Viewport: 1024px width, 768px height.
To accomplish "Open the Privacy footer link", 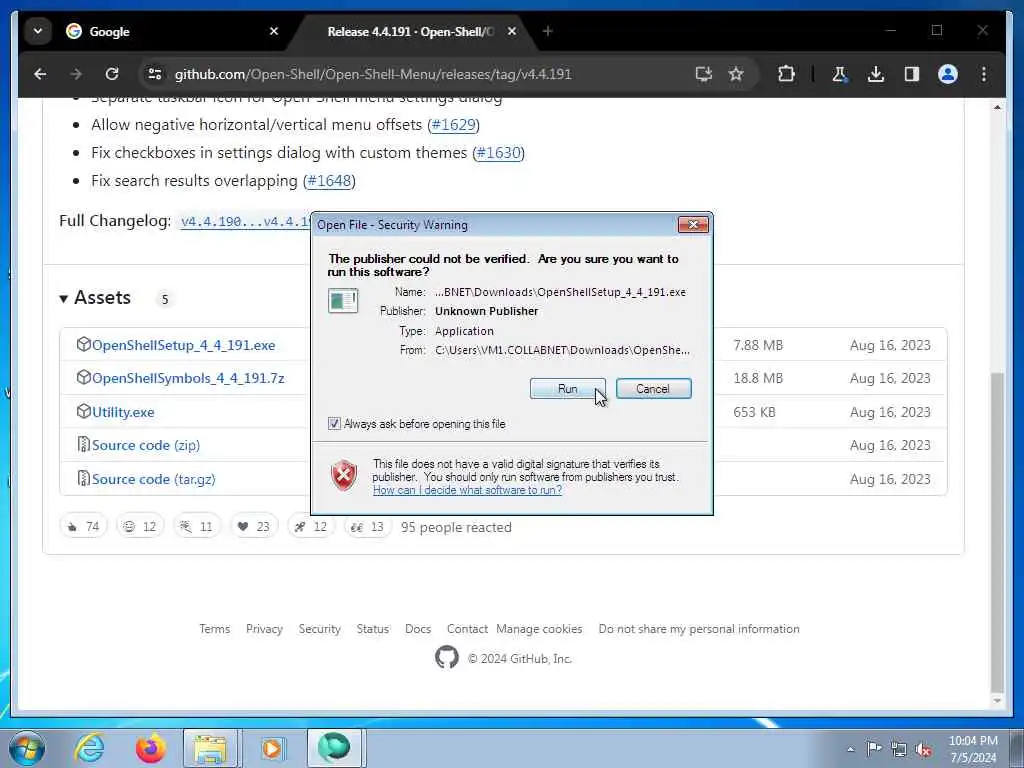I will (264, 629).
